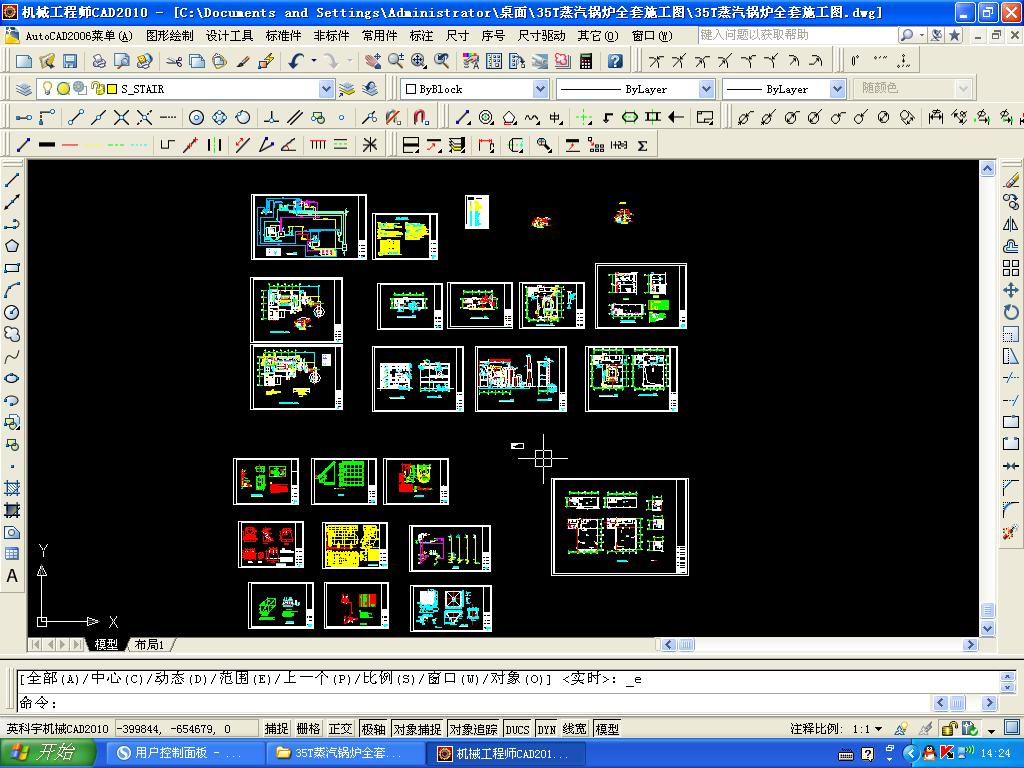
Task: Save drawing with floppy disk icon
Action: (70, 61)
